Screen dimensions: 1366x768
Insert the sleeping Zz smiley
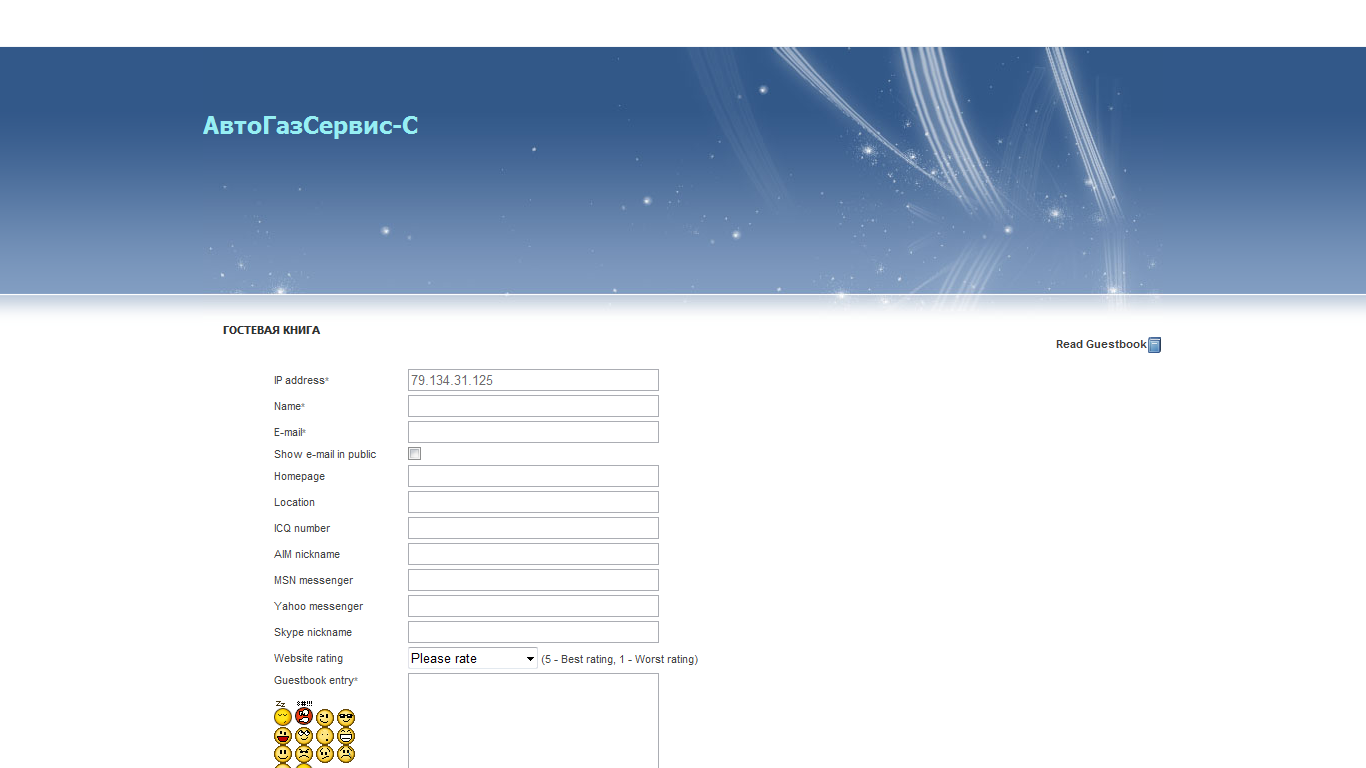pos(283,714)
